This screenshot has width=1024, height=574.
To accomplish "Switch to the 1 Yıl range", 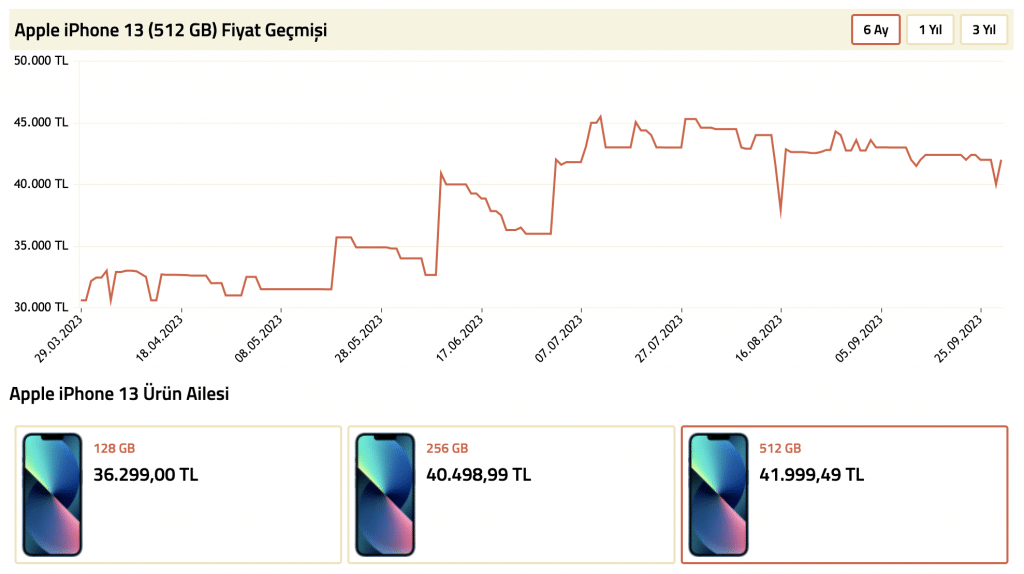I will click(x=930, y=30).
